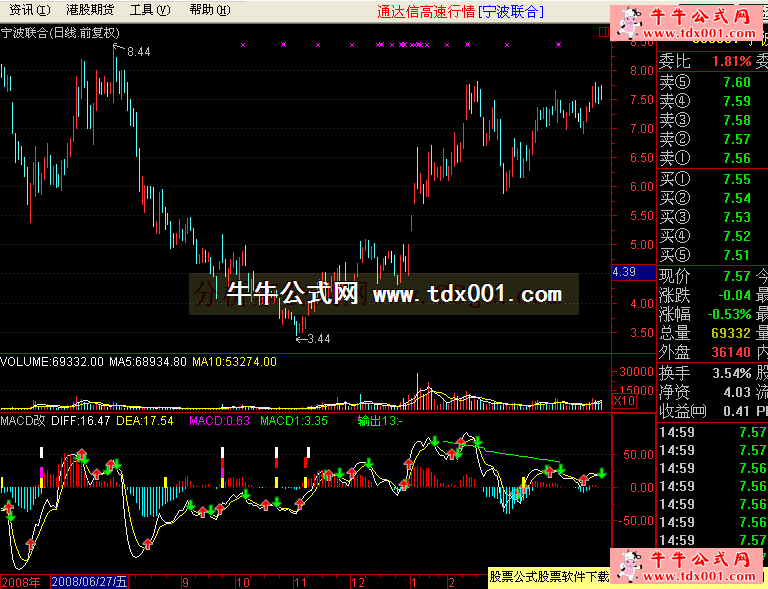Open the 资讯(I) menu
This screenshot has width=768, height=589.
pos(30,10)
